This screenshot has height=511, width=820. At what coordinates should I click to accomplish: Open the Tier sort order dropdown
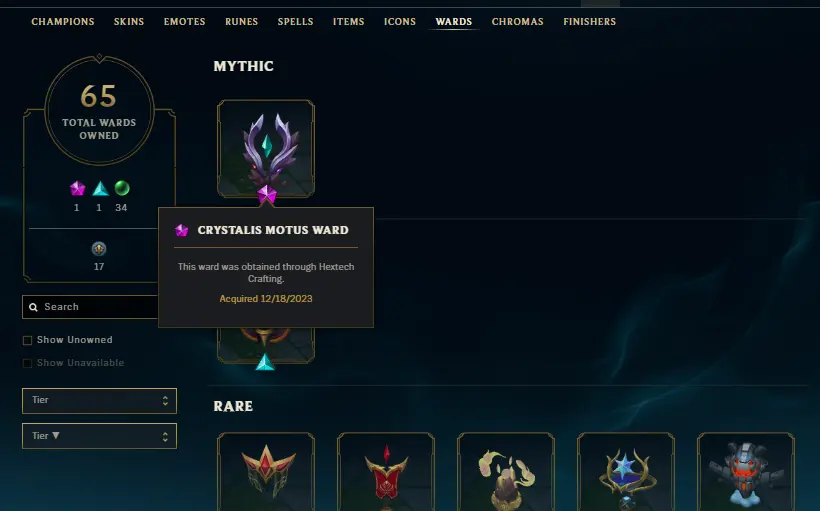click(x=99, y=436)
